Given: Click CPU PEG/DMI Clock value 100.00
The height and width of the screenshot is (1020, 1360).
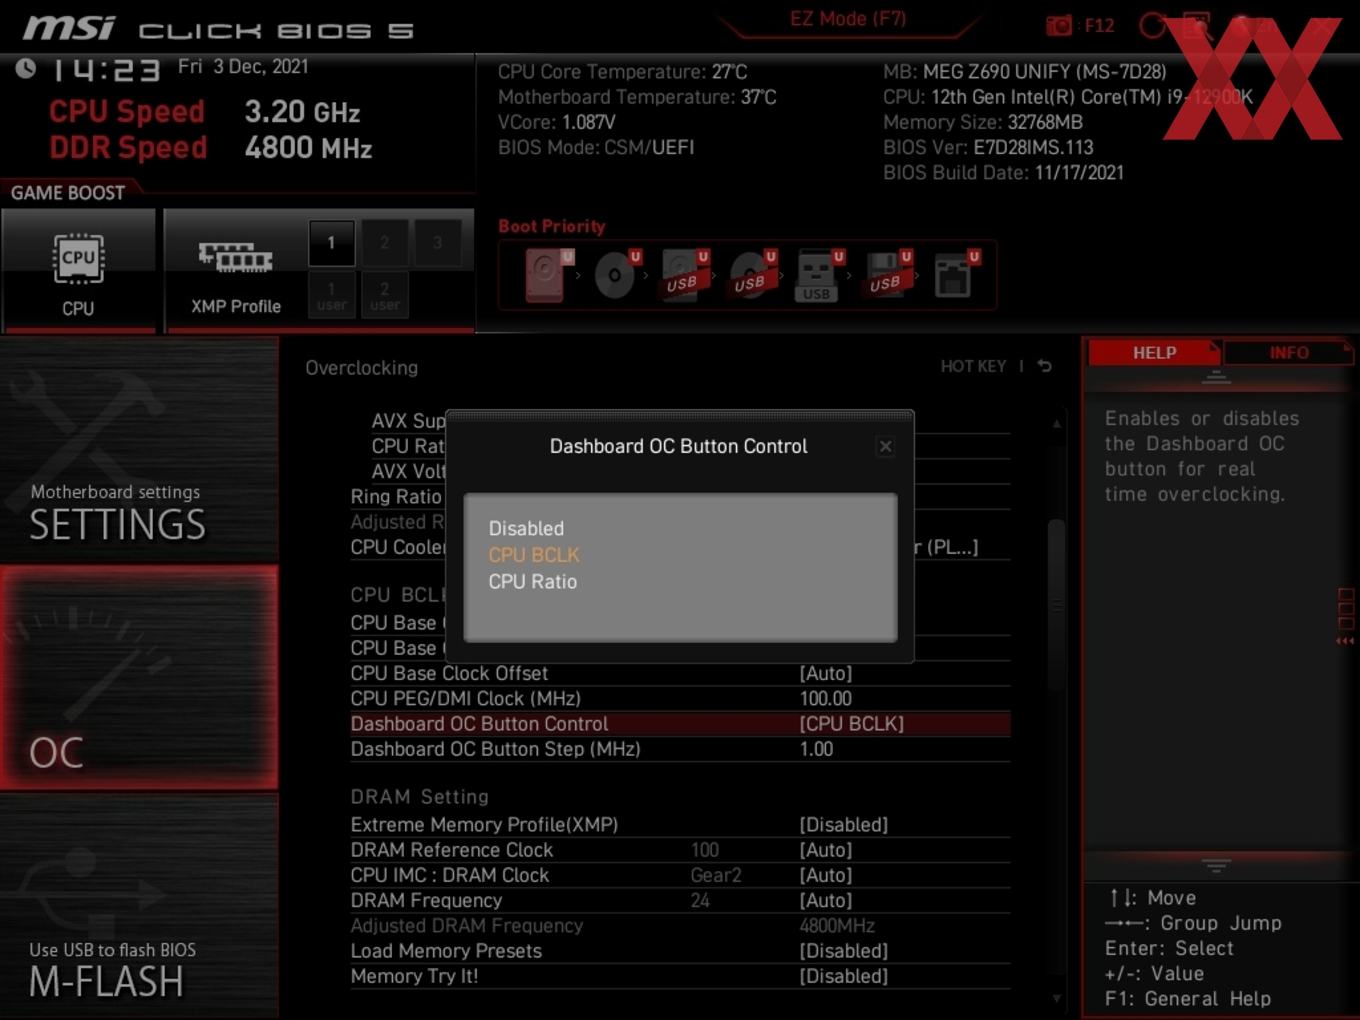Looking at the screenshot, I should click(x=825, y=699).
